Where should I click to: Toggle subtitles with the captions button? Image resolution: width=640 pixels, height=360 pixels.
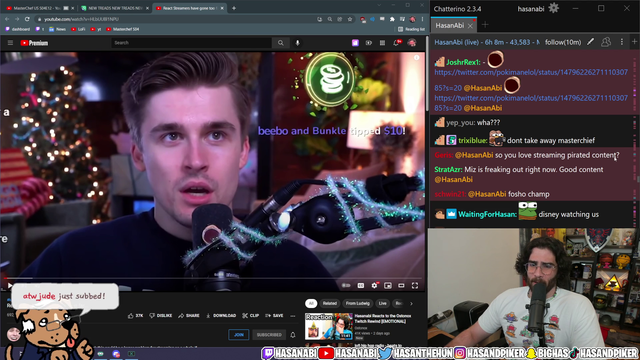[361, 285]
